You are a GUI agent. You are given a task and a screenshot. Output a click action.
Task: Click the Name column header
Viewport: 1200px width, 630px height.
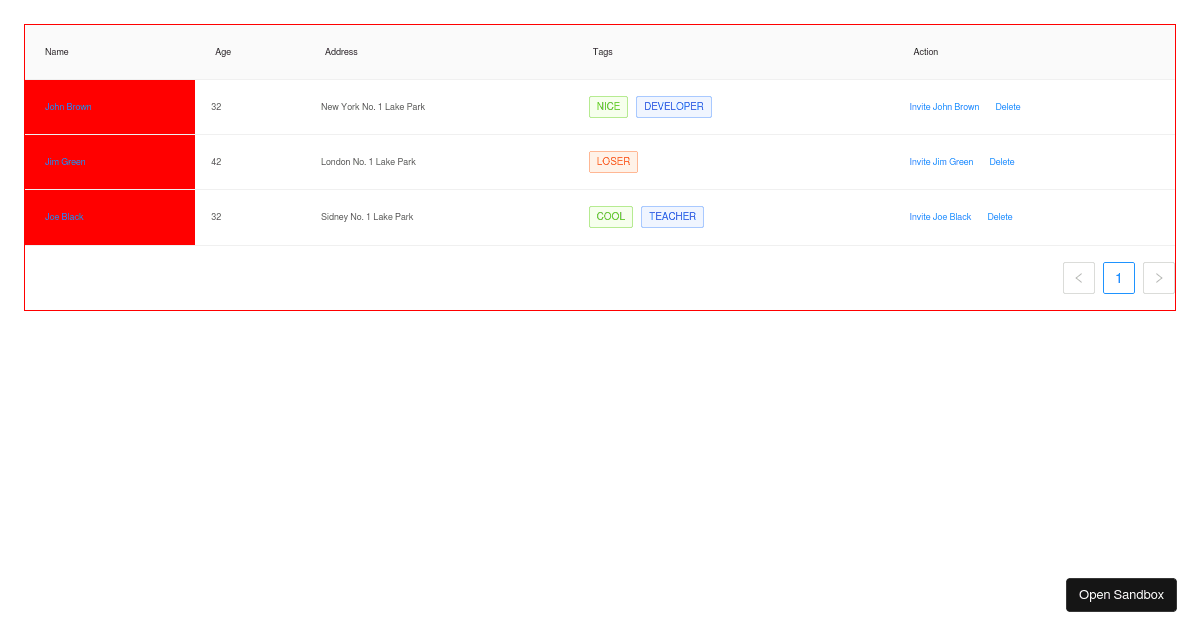pyautogui.click(x=57, y=52)
